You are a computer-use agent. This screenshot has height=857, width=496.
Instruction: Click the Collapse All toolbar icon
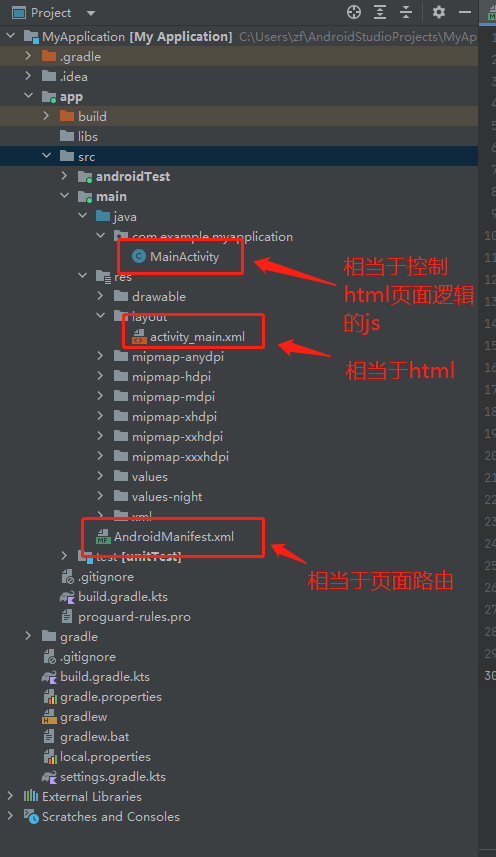pos(406,12)
